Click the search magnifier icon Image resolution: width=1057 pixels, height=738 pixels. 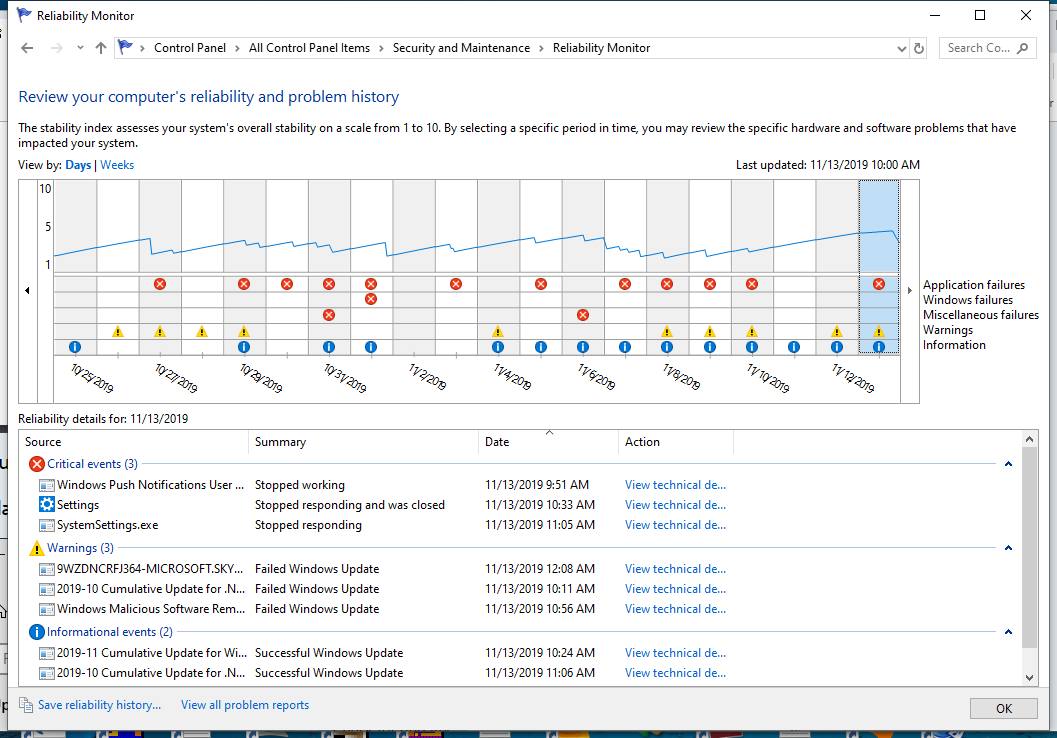[1023, 48]
